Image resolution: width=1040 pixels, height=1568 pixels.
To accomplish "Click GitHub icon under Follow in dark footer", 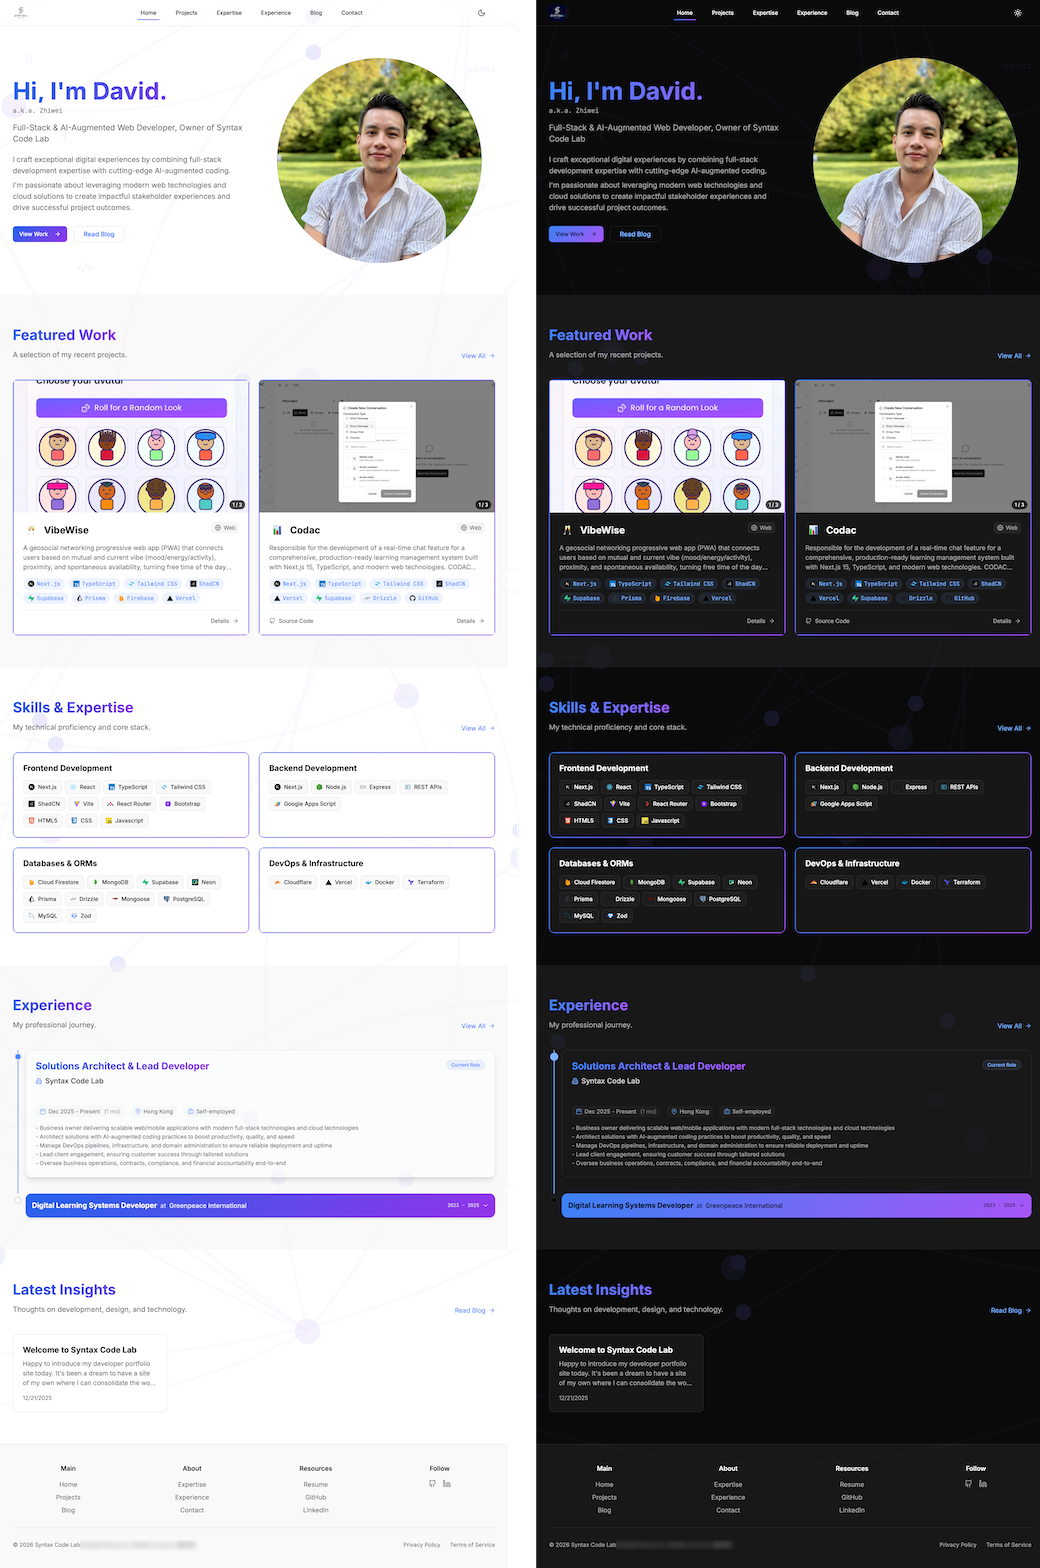I will pyautogui.click(x=968, y=1484).
